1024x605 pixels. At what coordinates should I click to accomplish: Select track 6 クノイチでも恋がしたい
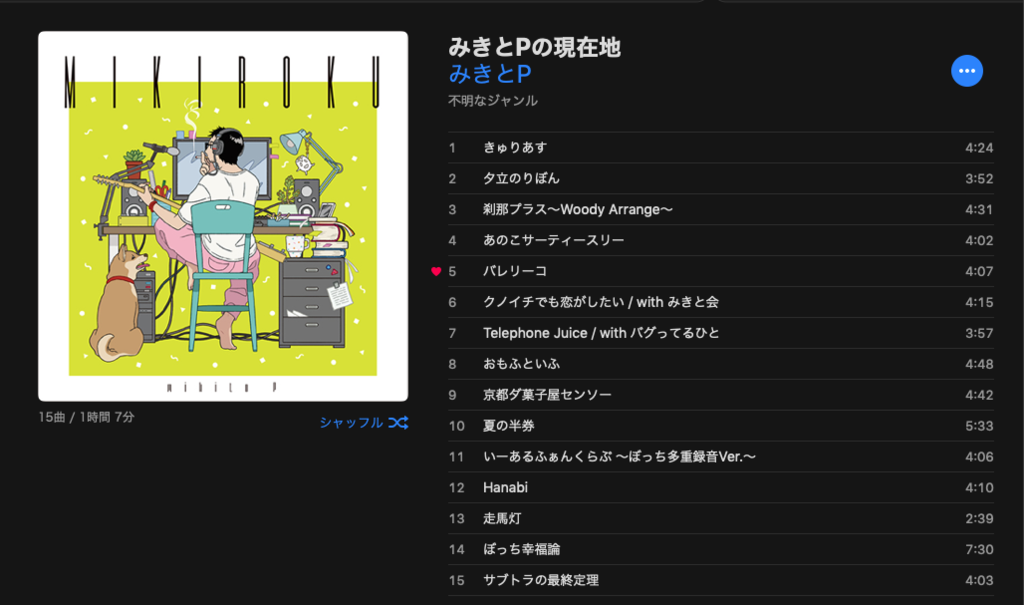pyautogui.click(x=721, y=302)
